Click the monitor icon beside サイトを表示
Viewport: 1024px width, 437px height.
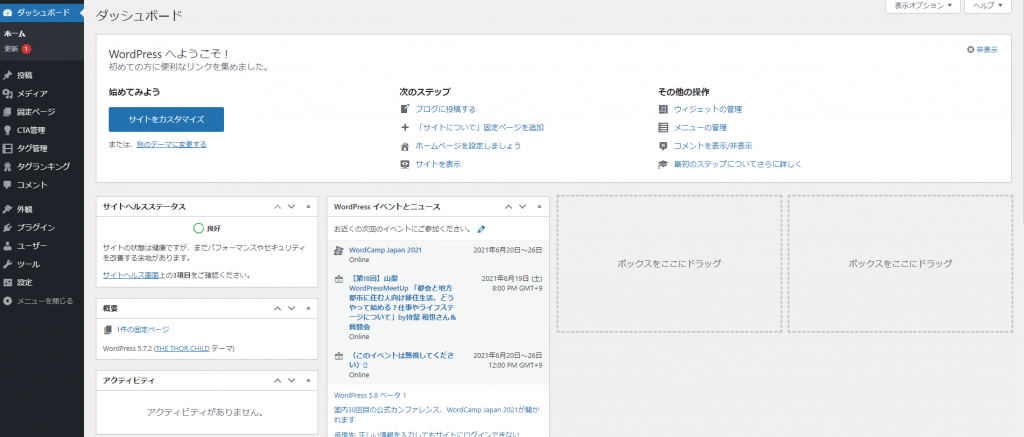[x=405, y=164]
